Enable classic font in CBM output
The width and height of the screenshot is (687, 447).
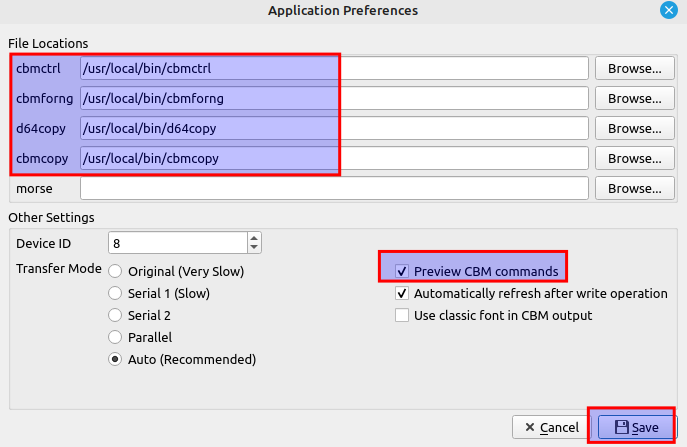(402, 315)
